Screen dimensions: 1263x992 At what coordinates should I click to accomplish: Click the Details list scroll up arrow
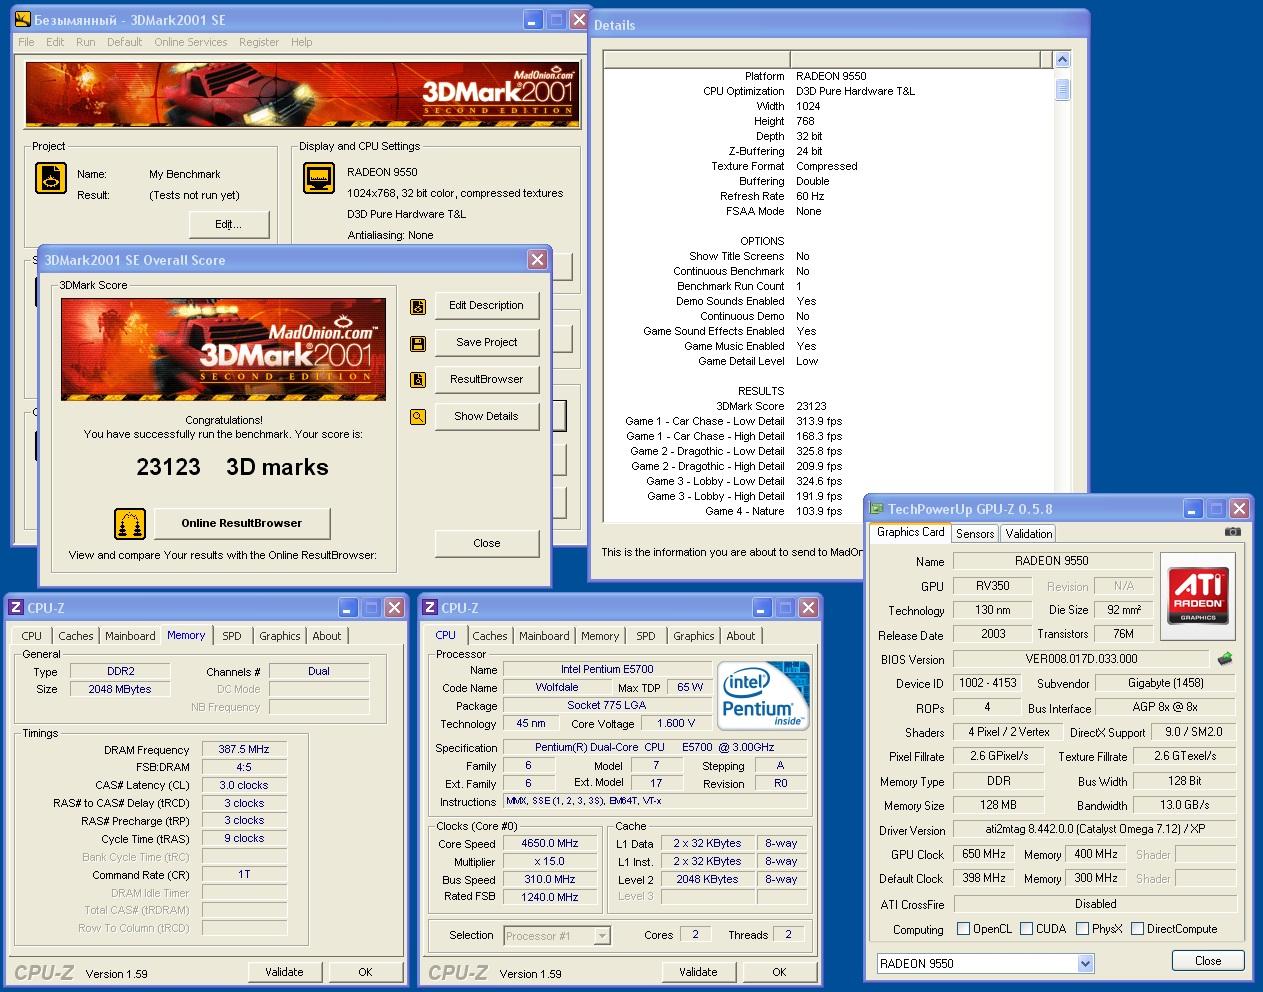click(x=1062, y=61)
